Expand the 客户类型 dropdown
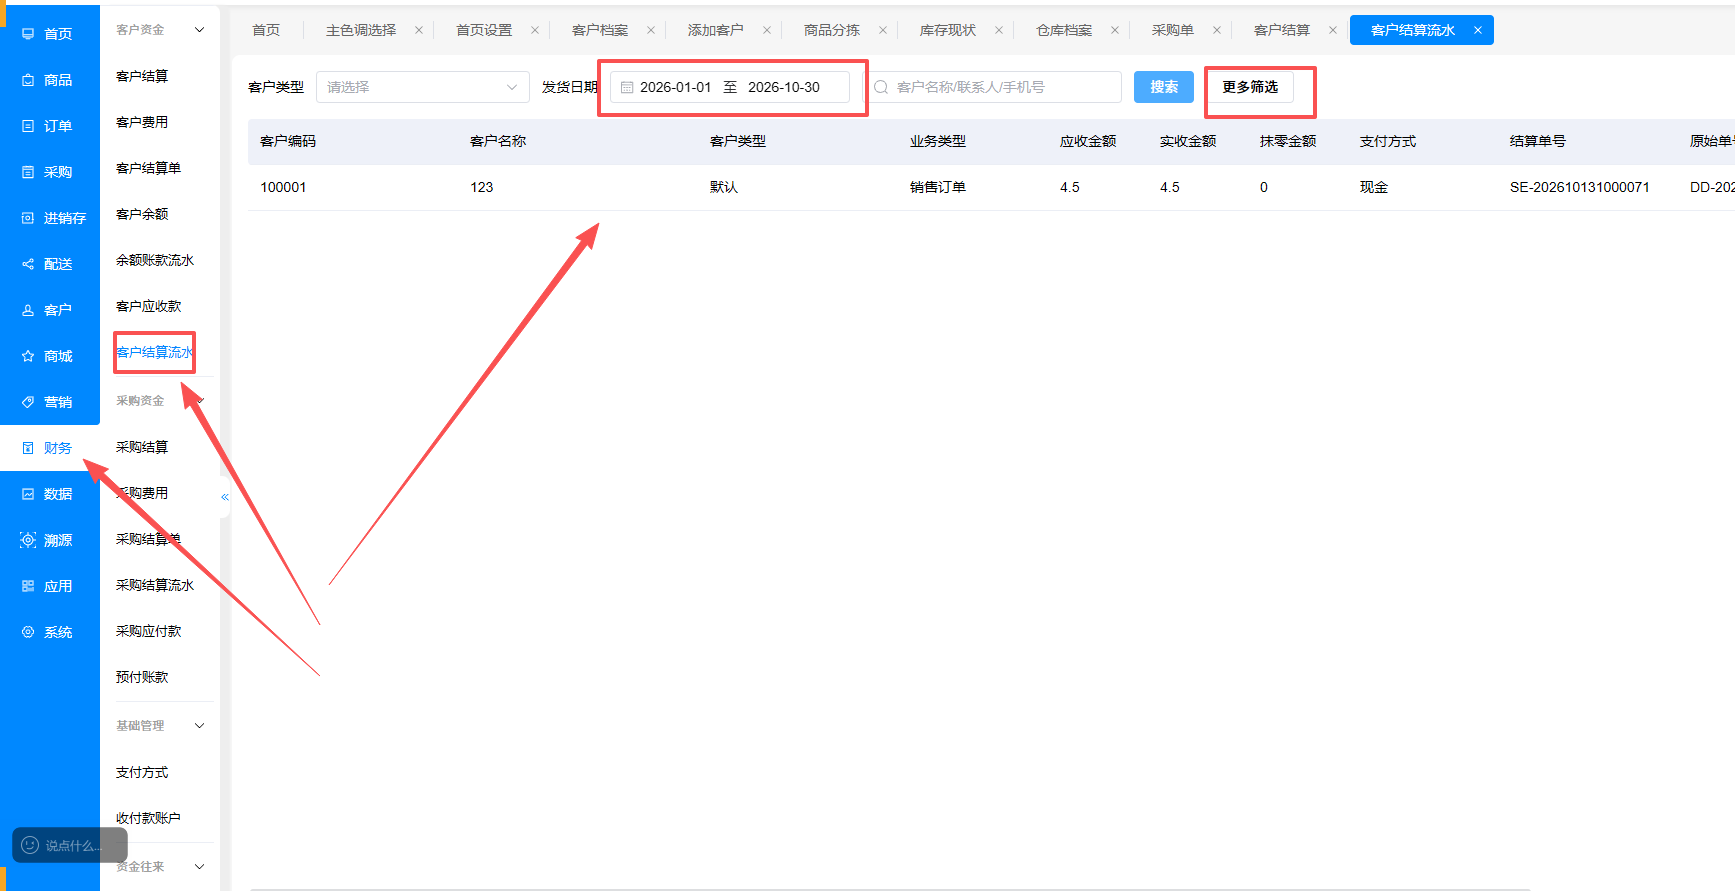 pyautogui.click(x=423, y=87)
